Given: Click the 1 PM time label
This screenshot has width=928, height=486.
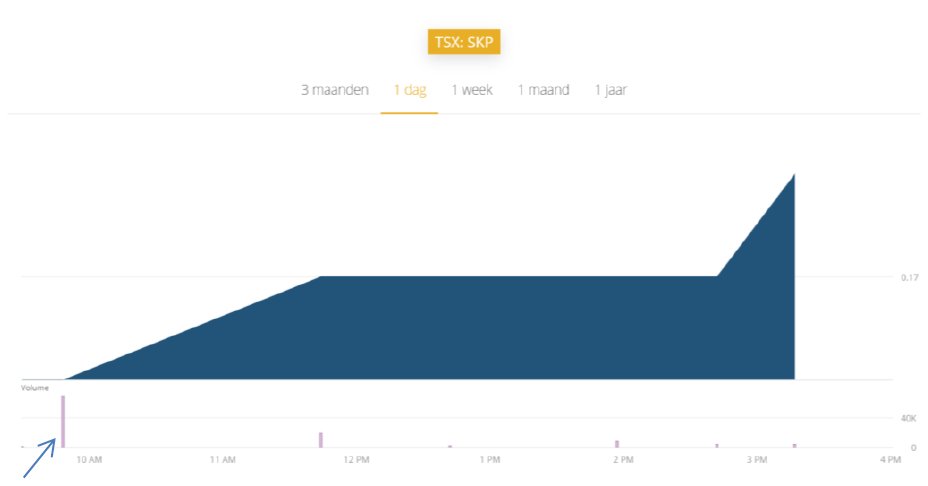Looking at the screenshot, I should click(x=490, y=459).
